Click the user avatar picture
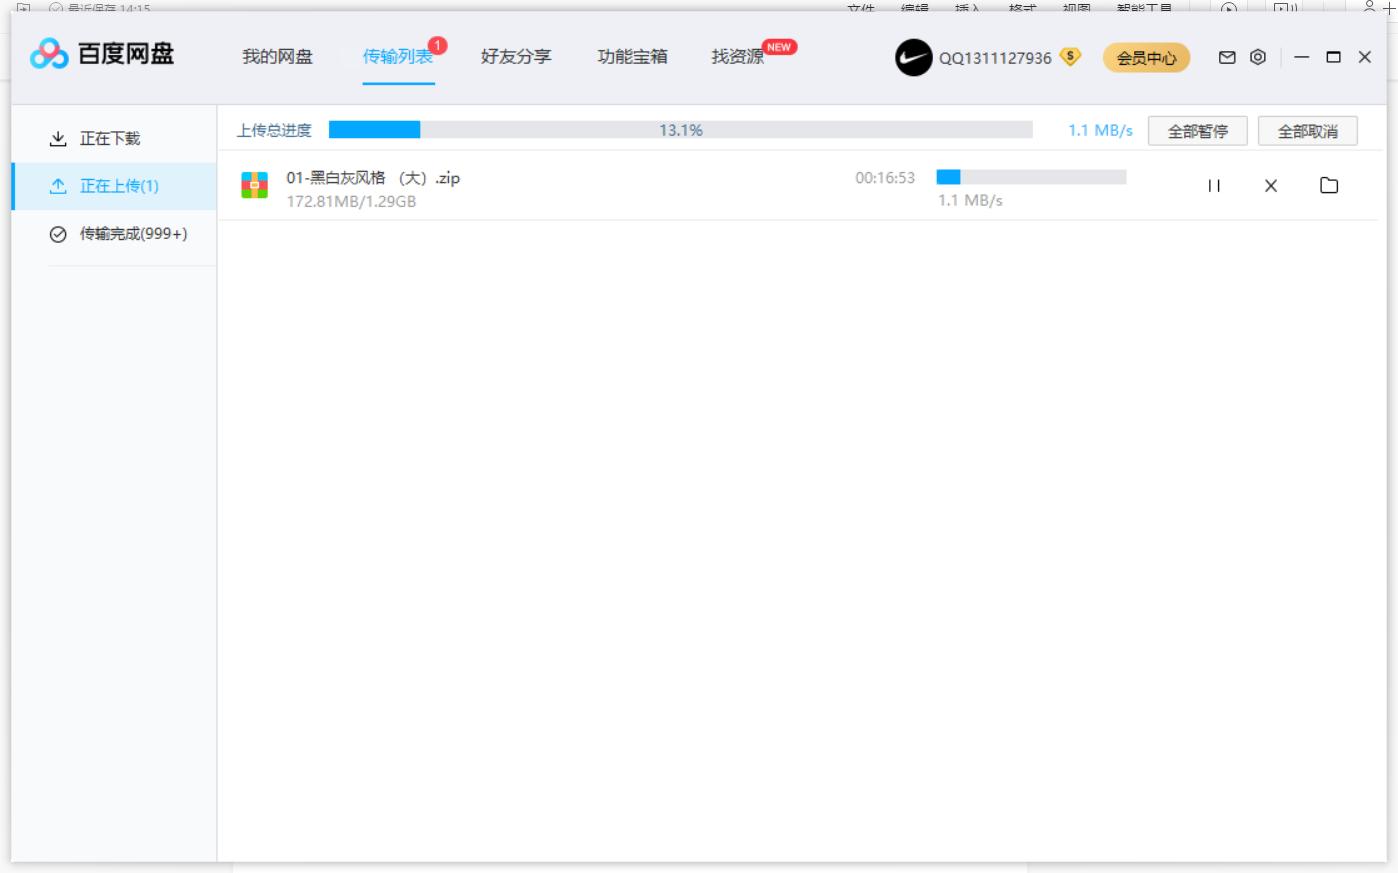Screen dimensions: 1398x873 tap(911, 57)
